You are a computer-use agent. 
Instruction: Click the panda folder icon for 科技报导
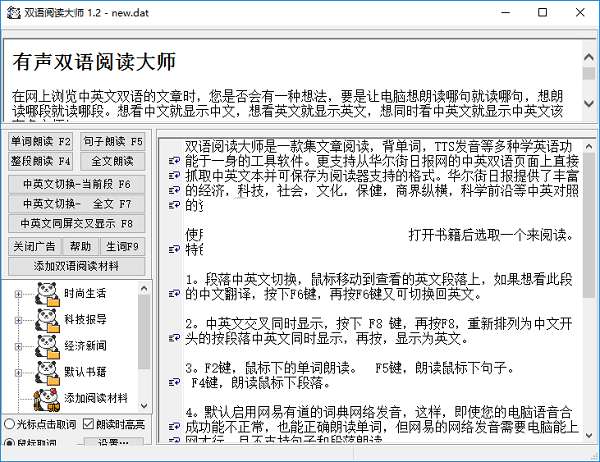[48, 320]
